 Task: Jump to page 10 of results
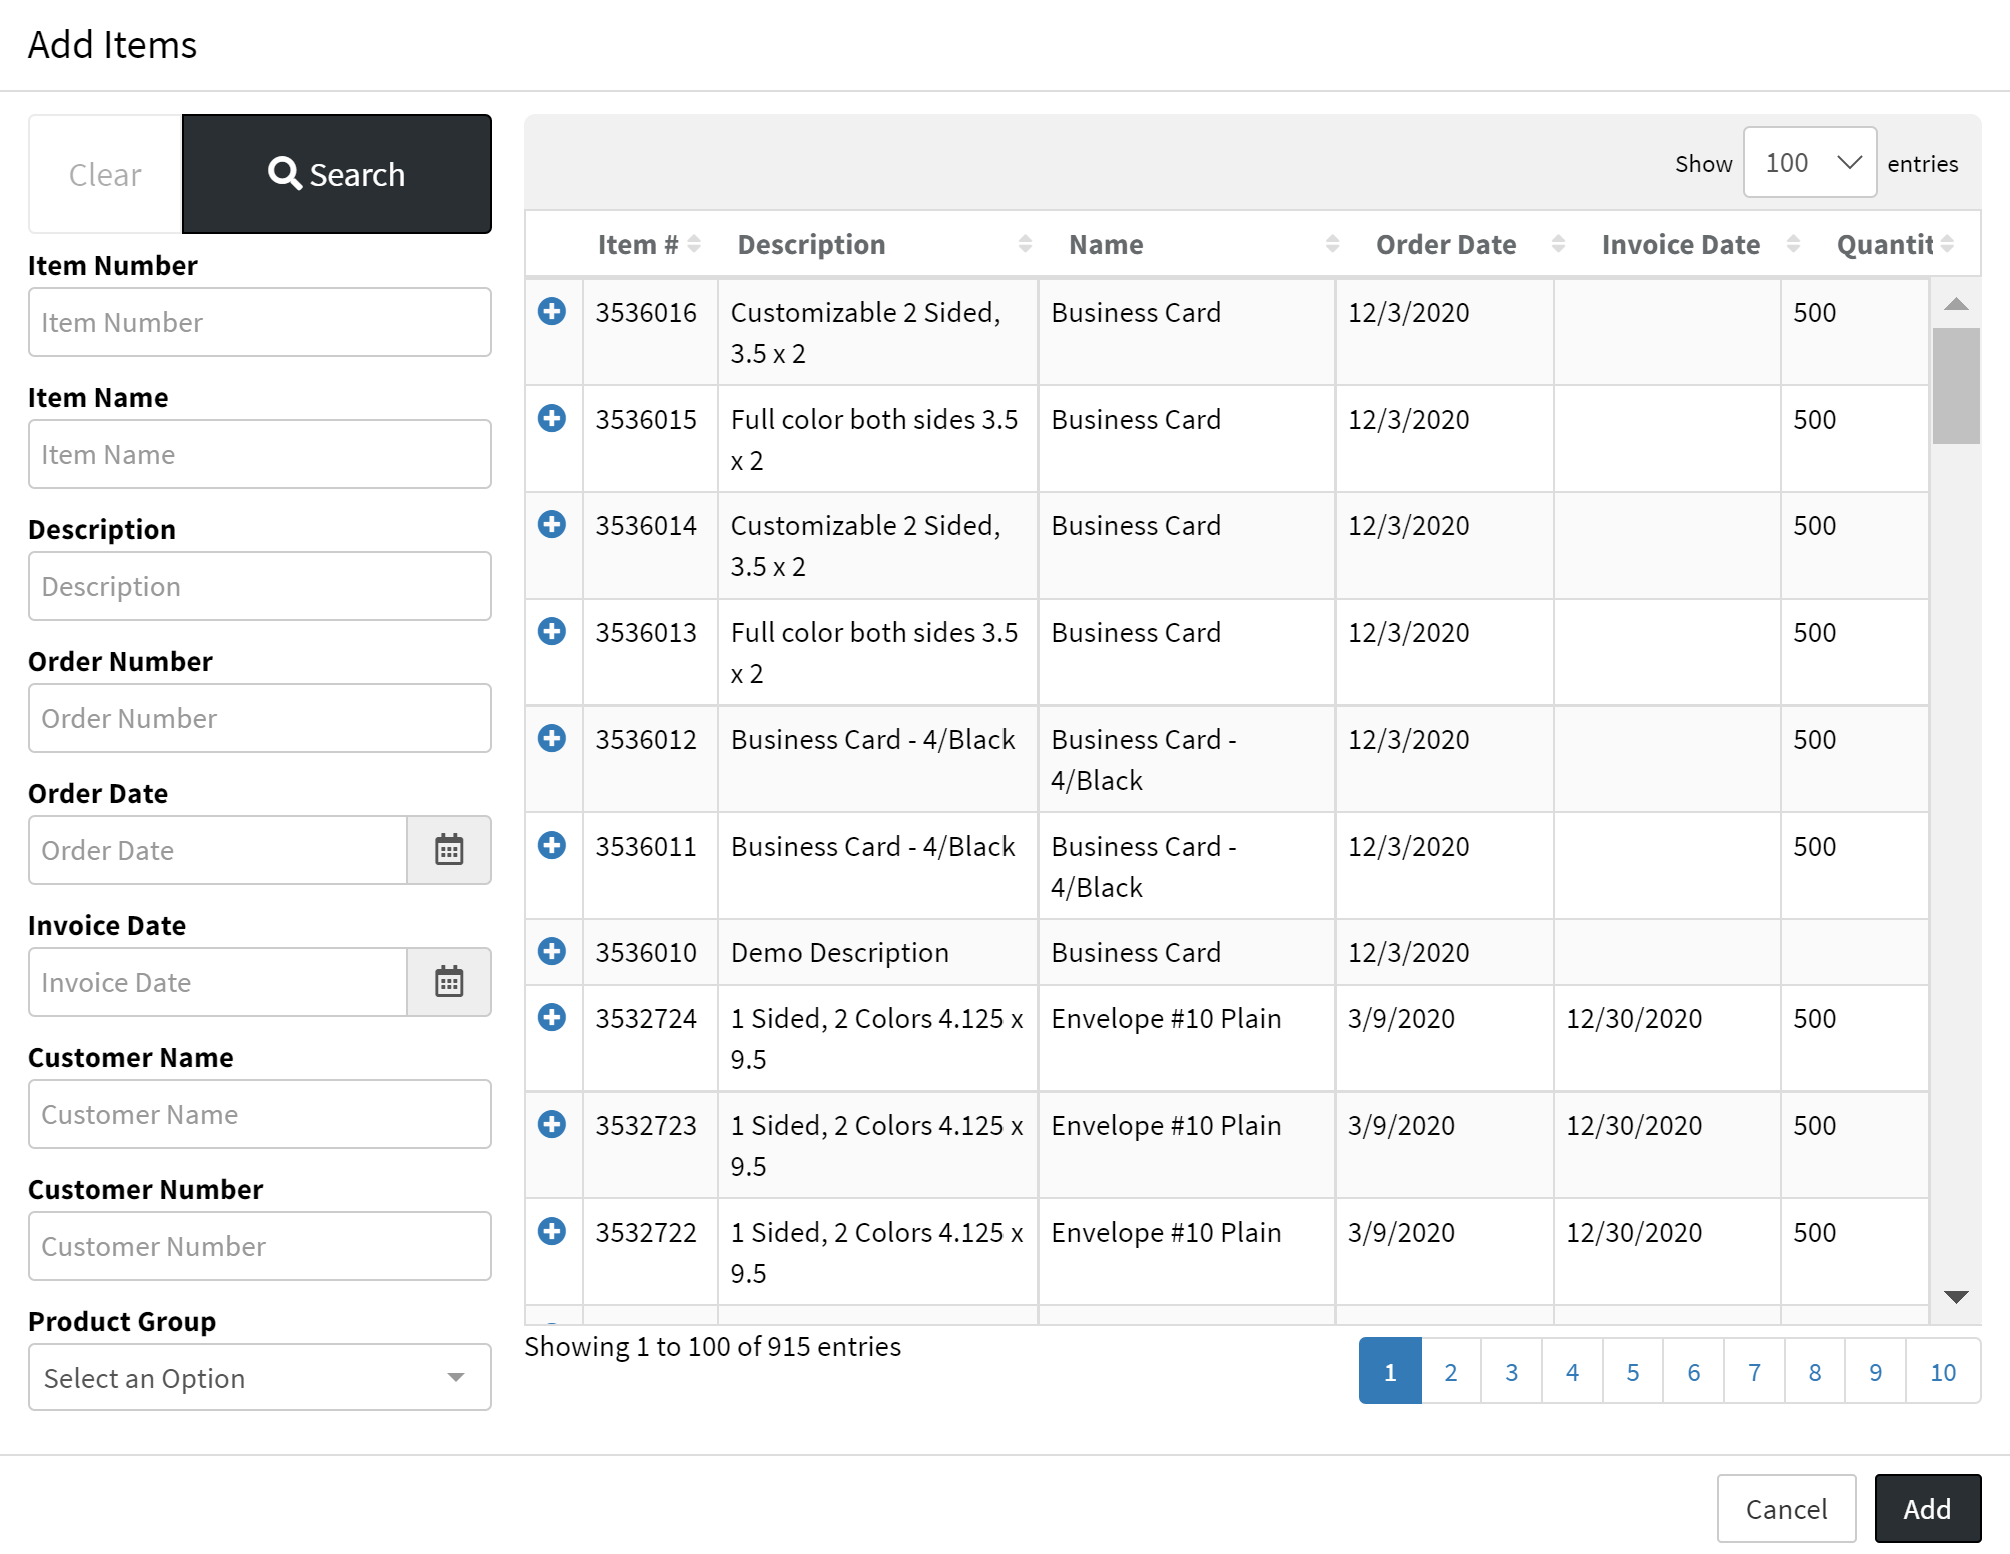(x=1942, y=1372)
